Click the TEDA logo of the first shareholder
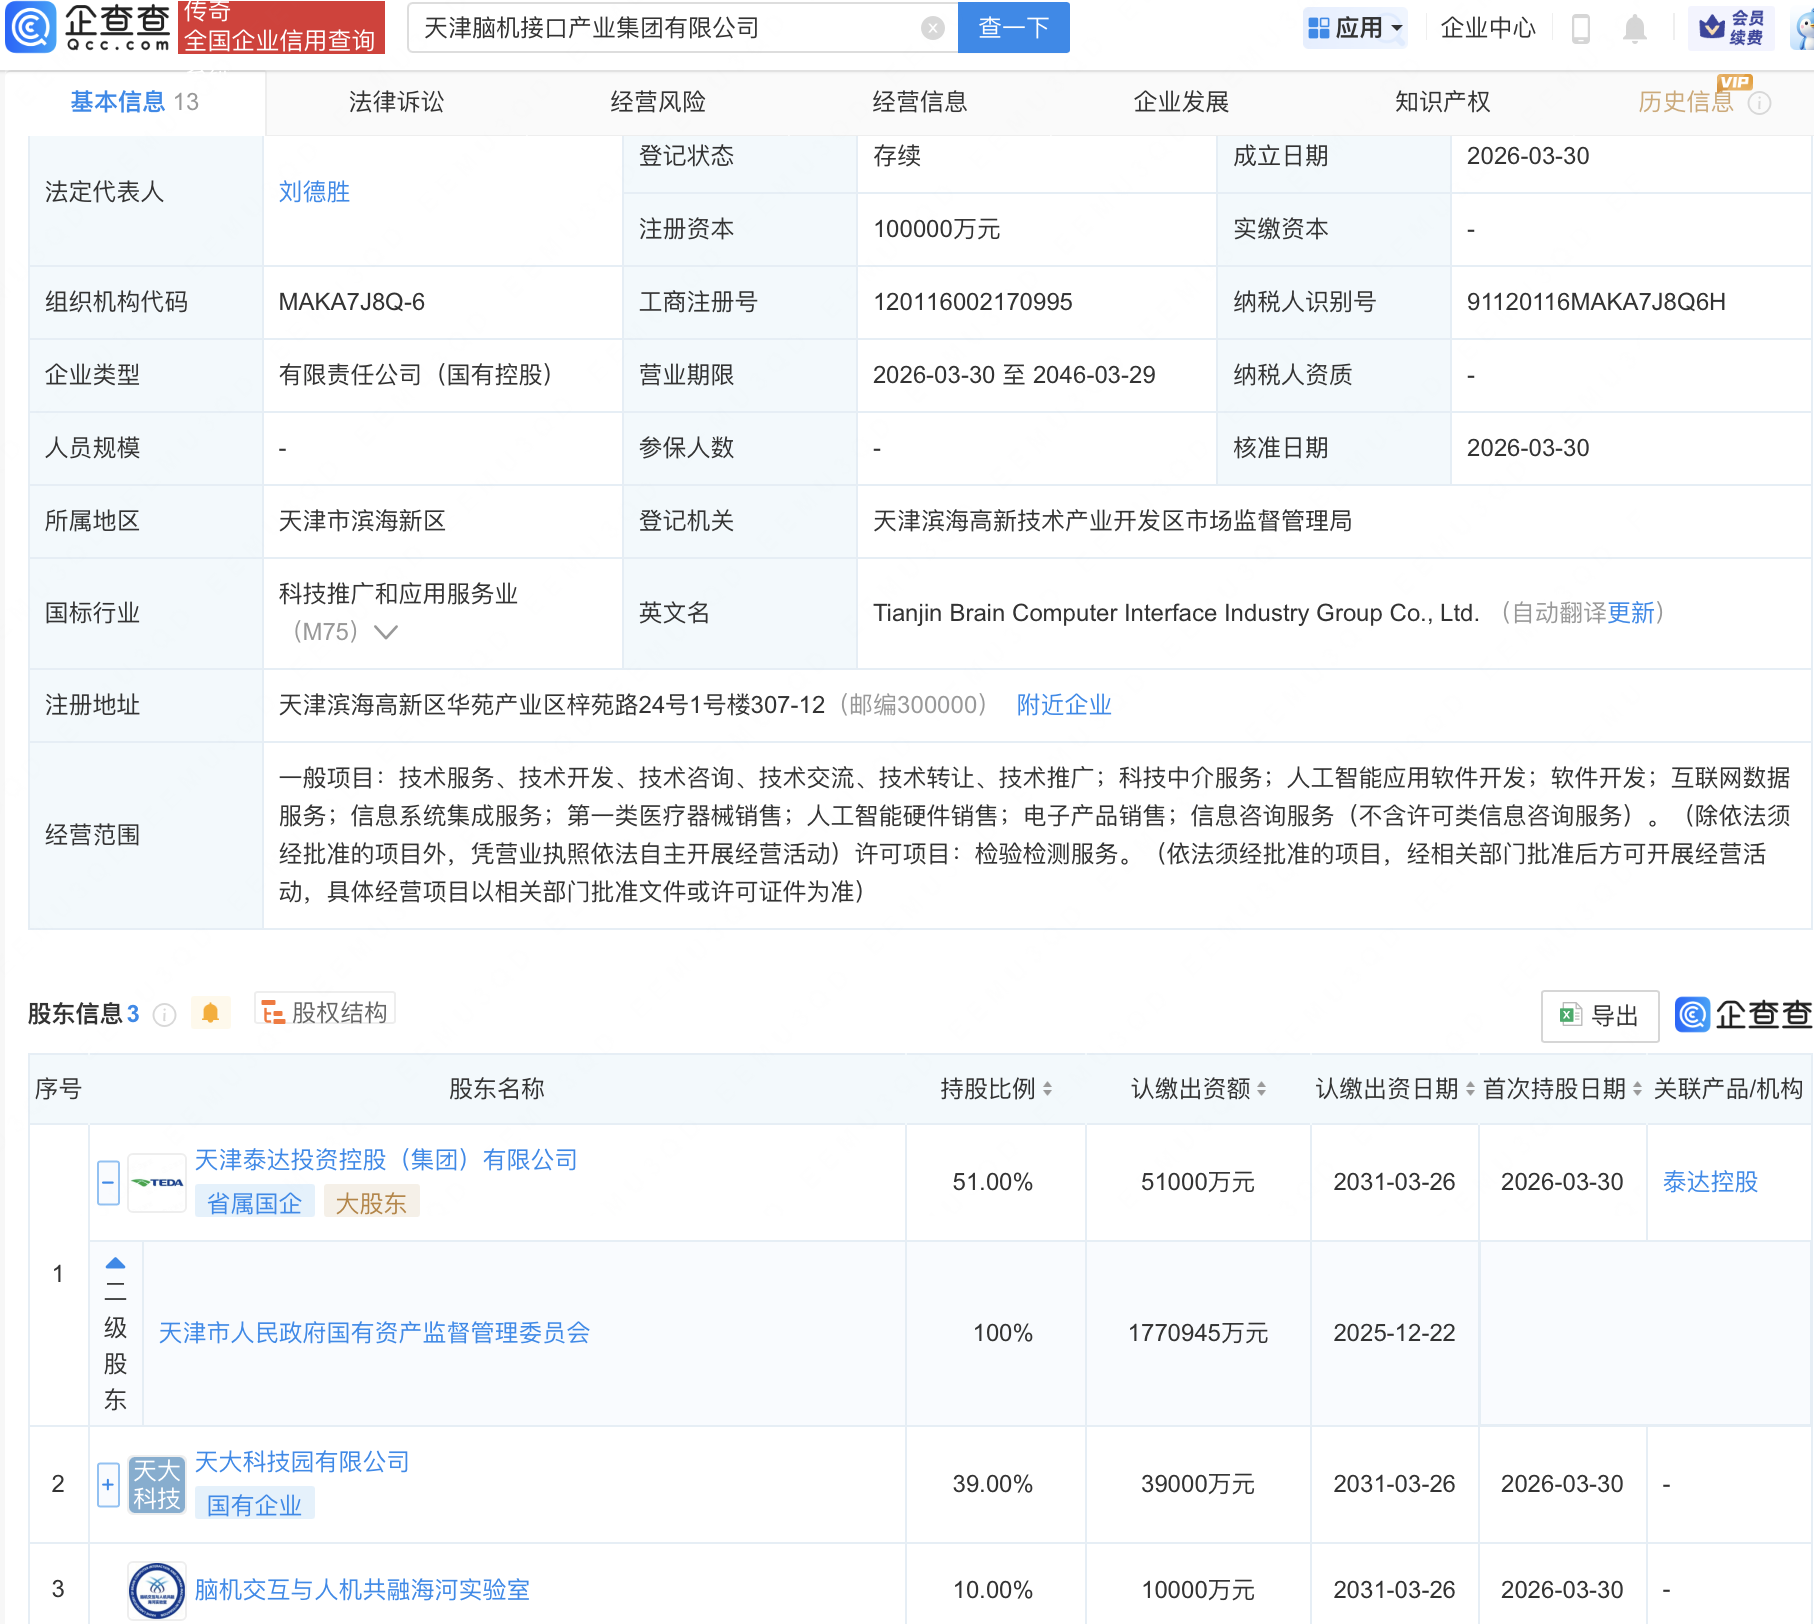1814x1624 pixels. coord(157,1181)
